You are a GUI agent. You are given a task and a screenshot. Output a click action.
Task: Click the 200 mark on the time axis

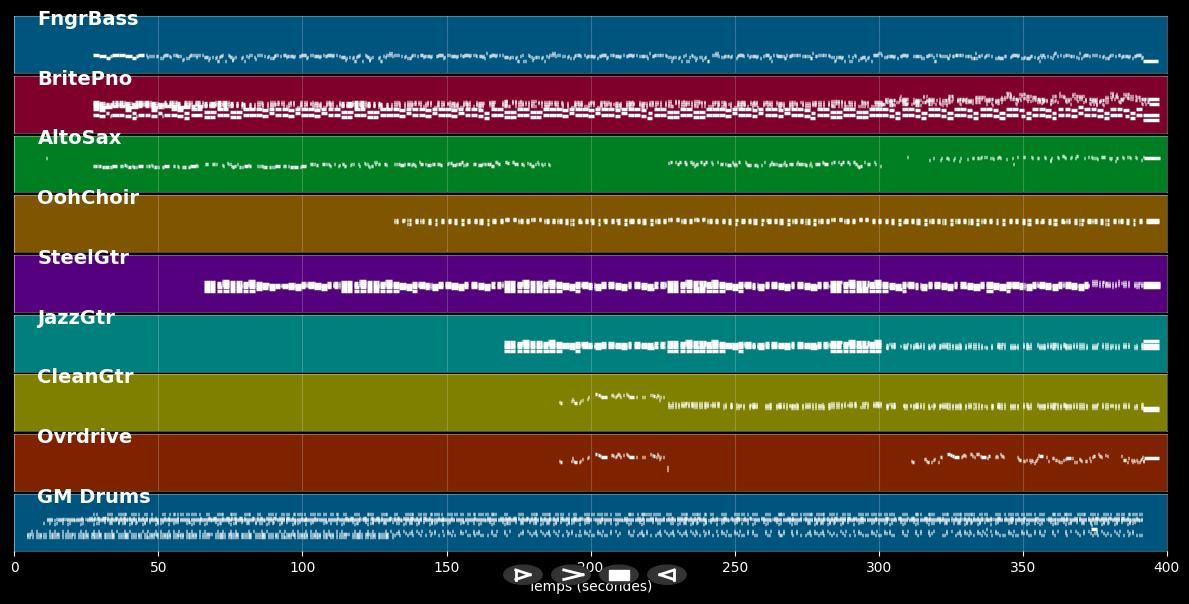[x=590, y=566]
